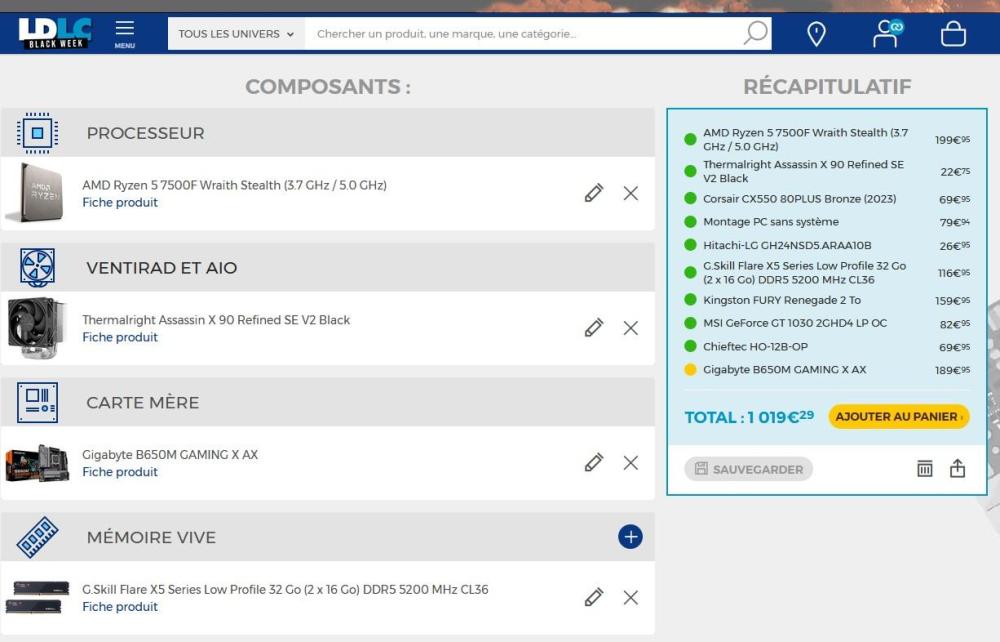Remove the Gigabyte B650M GAMING X AX motherboard

pyautogui.click(x=631, y=462)
